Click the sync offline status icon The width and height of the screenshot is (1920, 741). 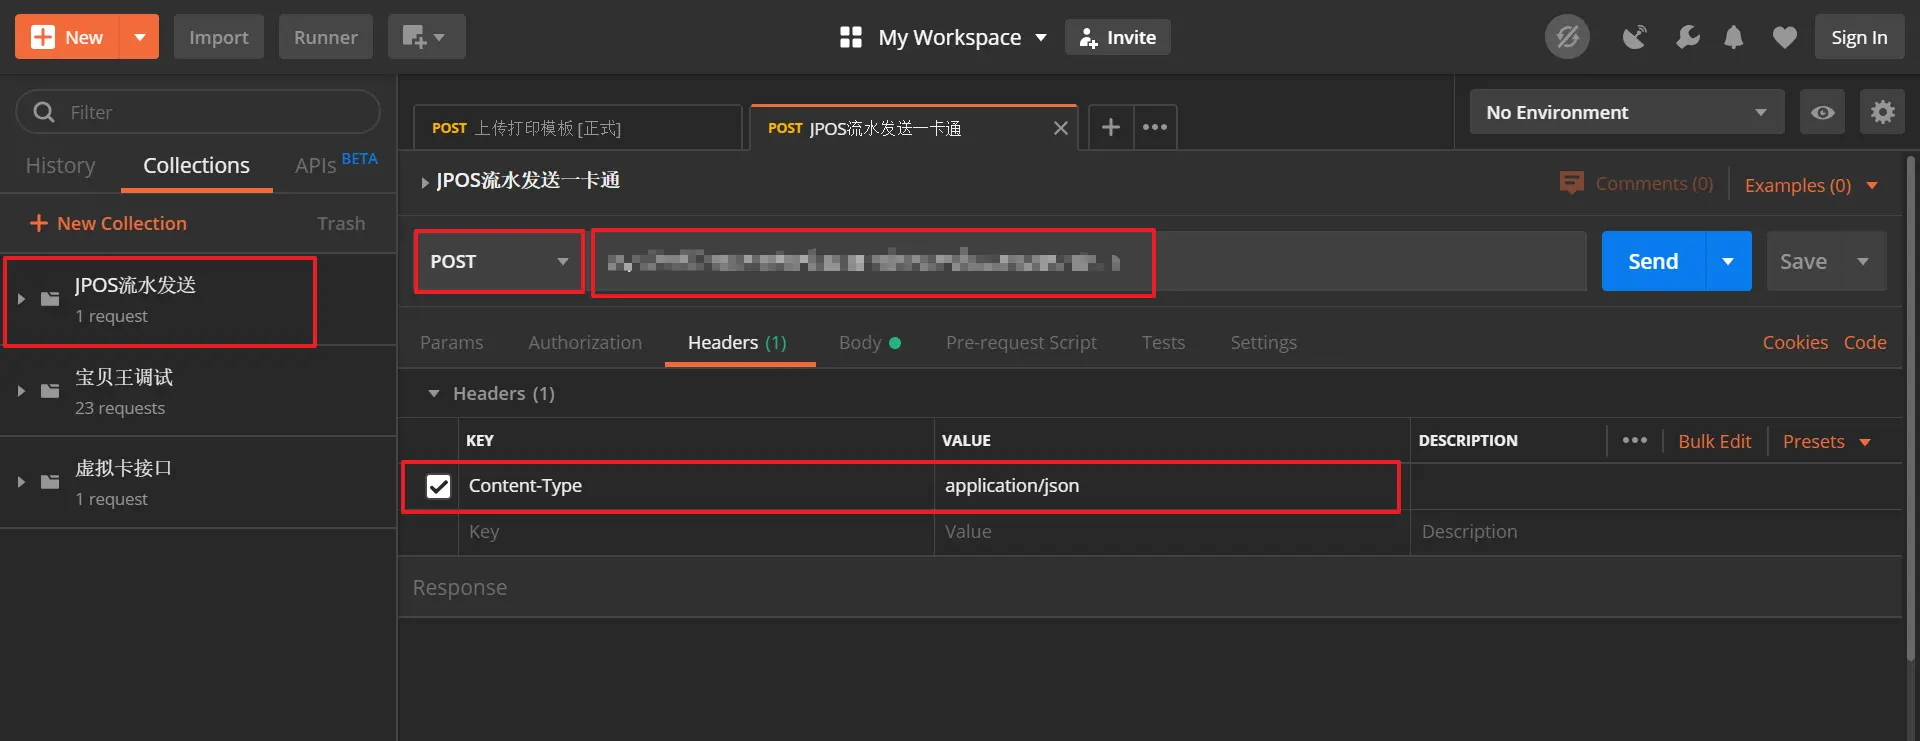[1567, 37]
